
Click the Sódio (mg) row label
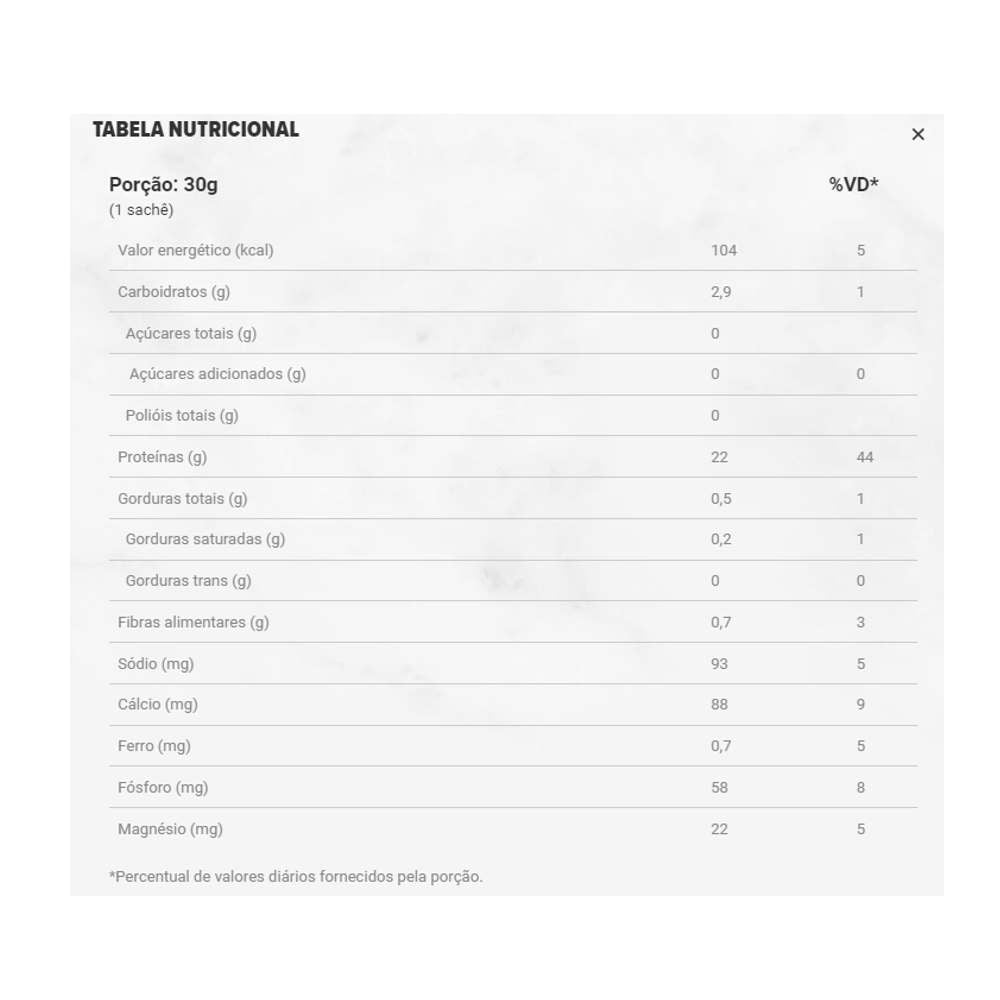(x=156, y=664)
